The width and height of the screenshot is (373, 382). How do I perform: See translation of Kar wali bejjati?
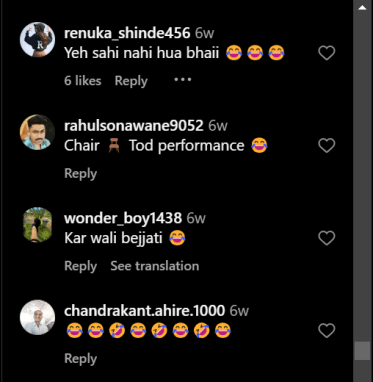pos(155,266)
